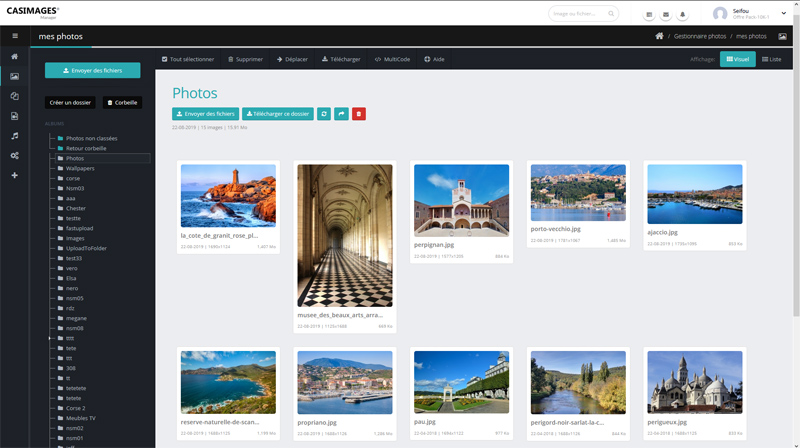This screenshot has height=448, width=800.
Task: Click the red trash delete folder button
Action: pyautogui.click(x=359, y=114)
